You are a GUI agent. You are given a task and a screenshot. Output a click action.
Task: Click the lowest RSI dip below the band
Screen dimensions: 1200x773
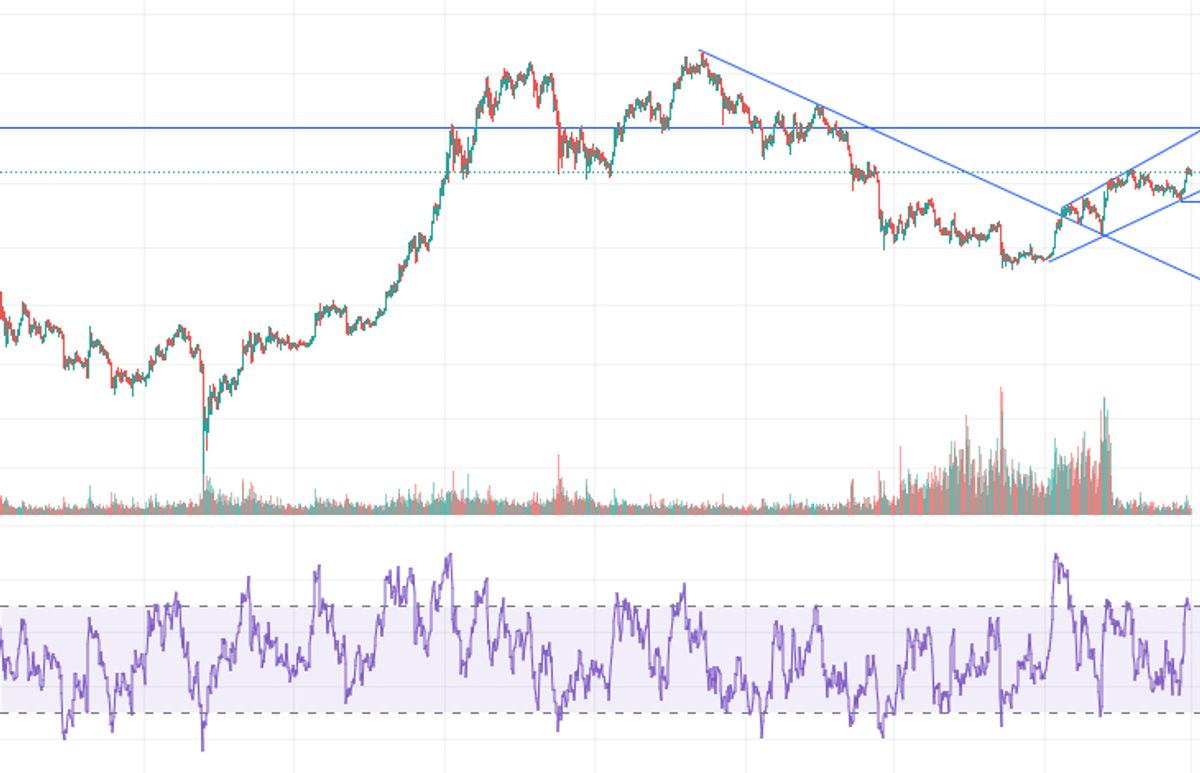click(x=203, y=748)
